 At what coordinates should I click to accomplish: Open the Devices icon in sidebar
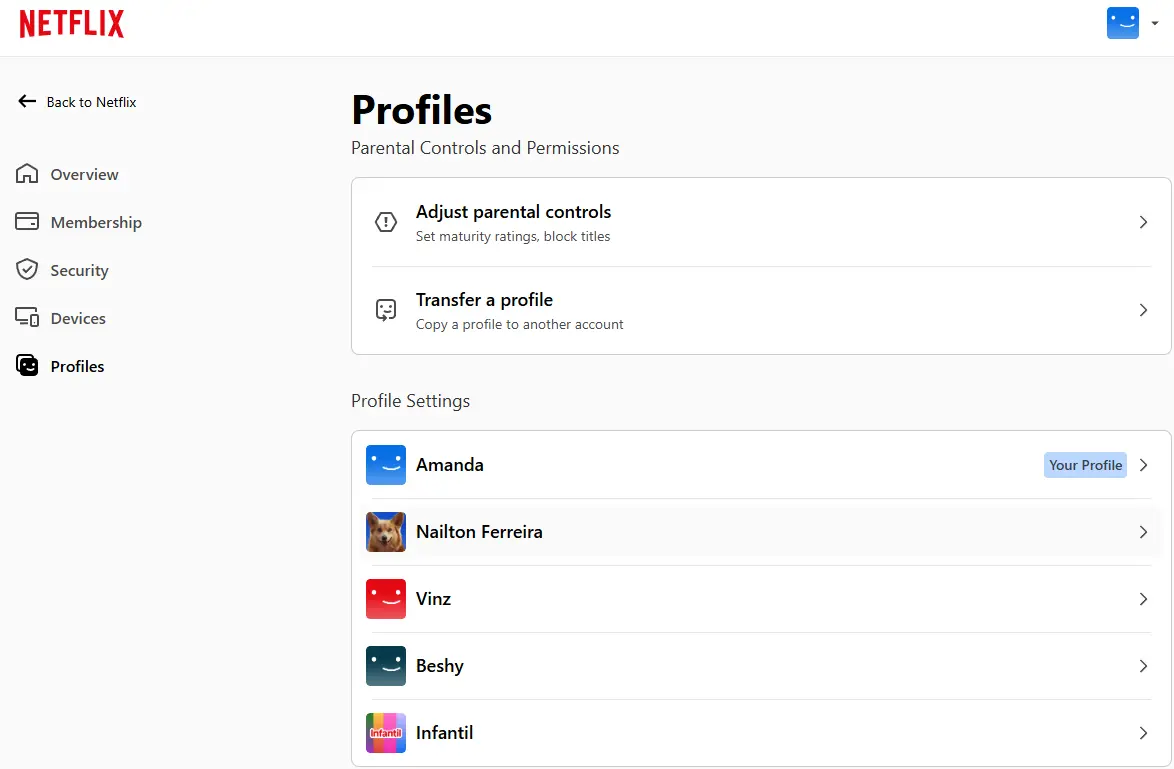(27, 317)
